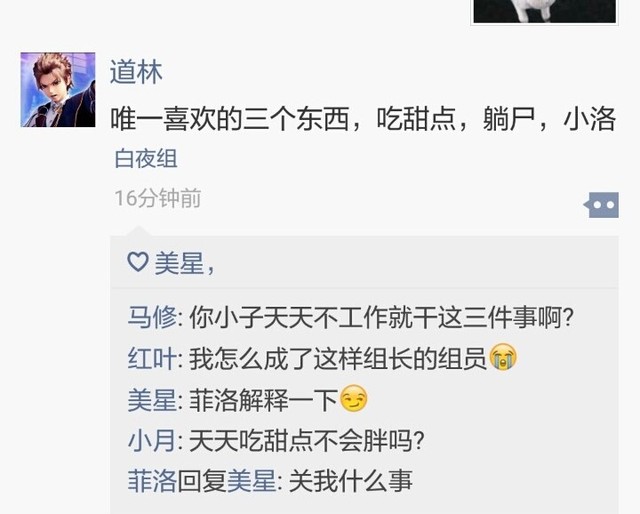Open the partial photo thumbnail at top

[x=544, y=11]
